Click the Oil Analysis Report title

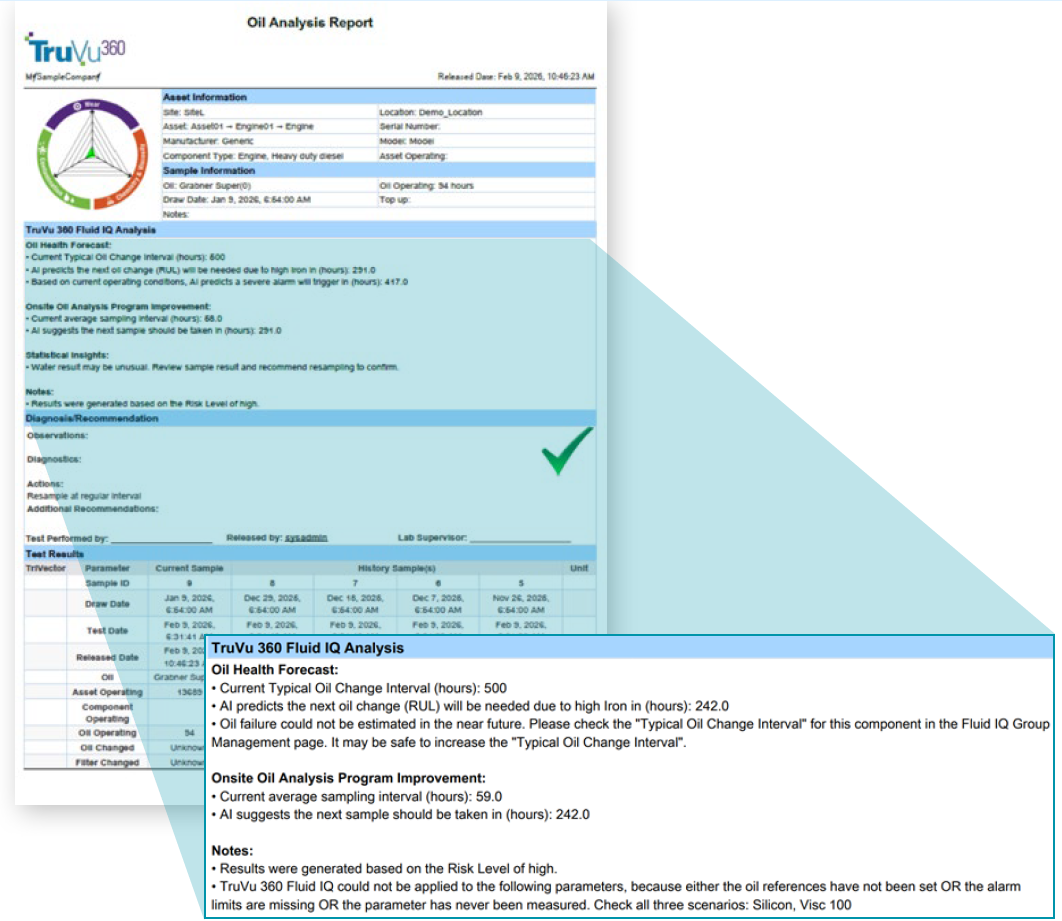coord(310,22)
